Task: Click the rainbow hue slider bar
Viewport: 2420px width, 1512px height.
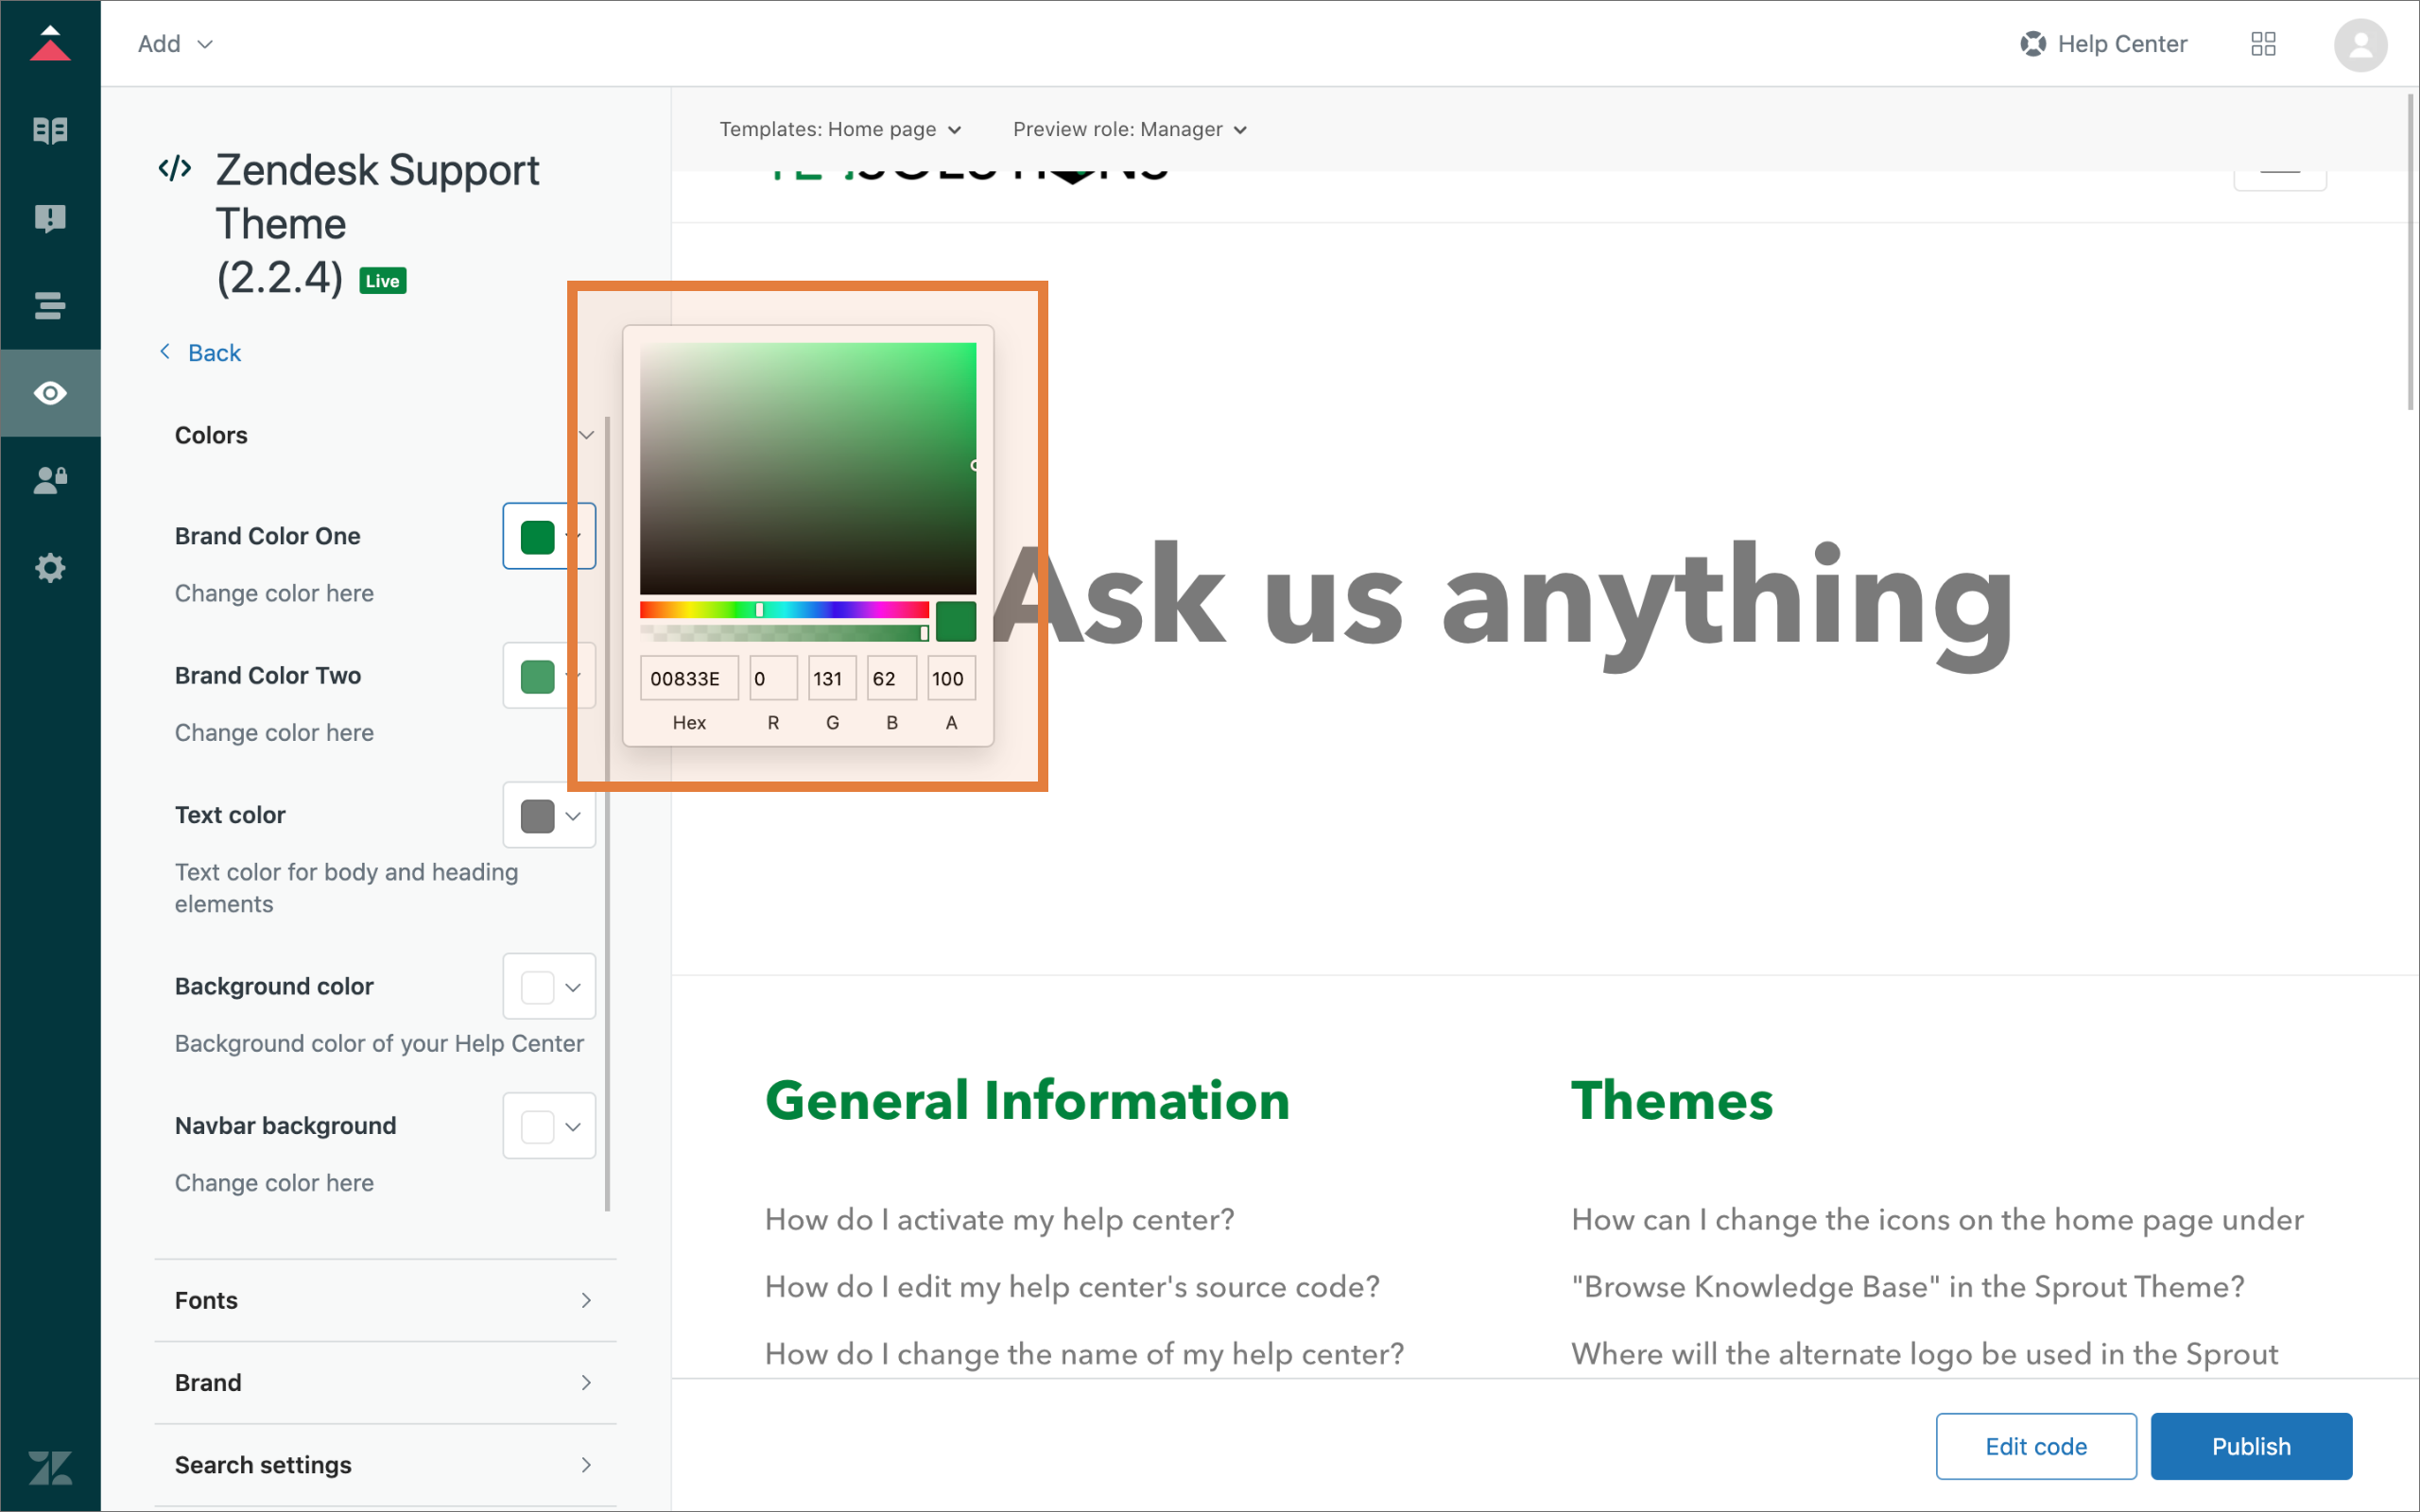Action: 784,609
